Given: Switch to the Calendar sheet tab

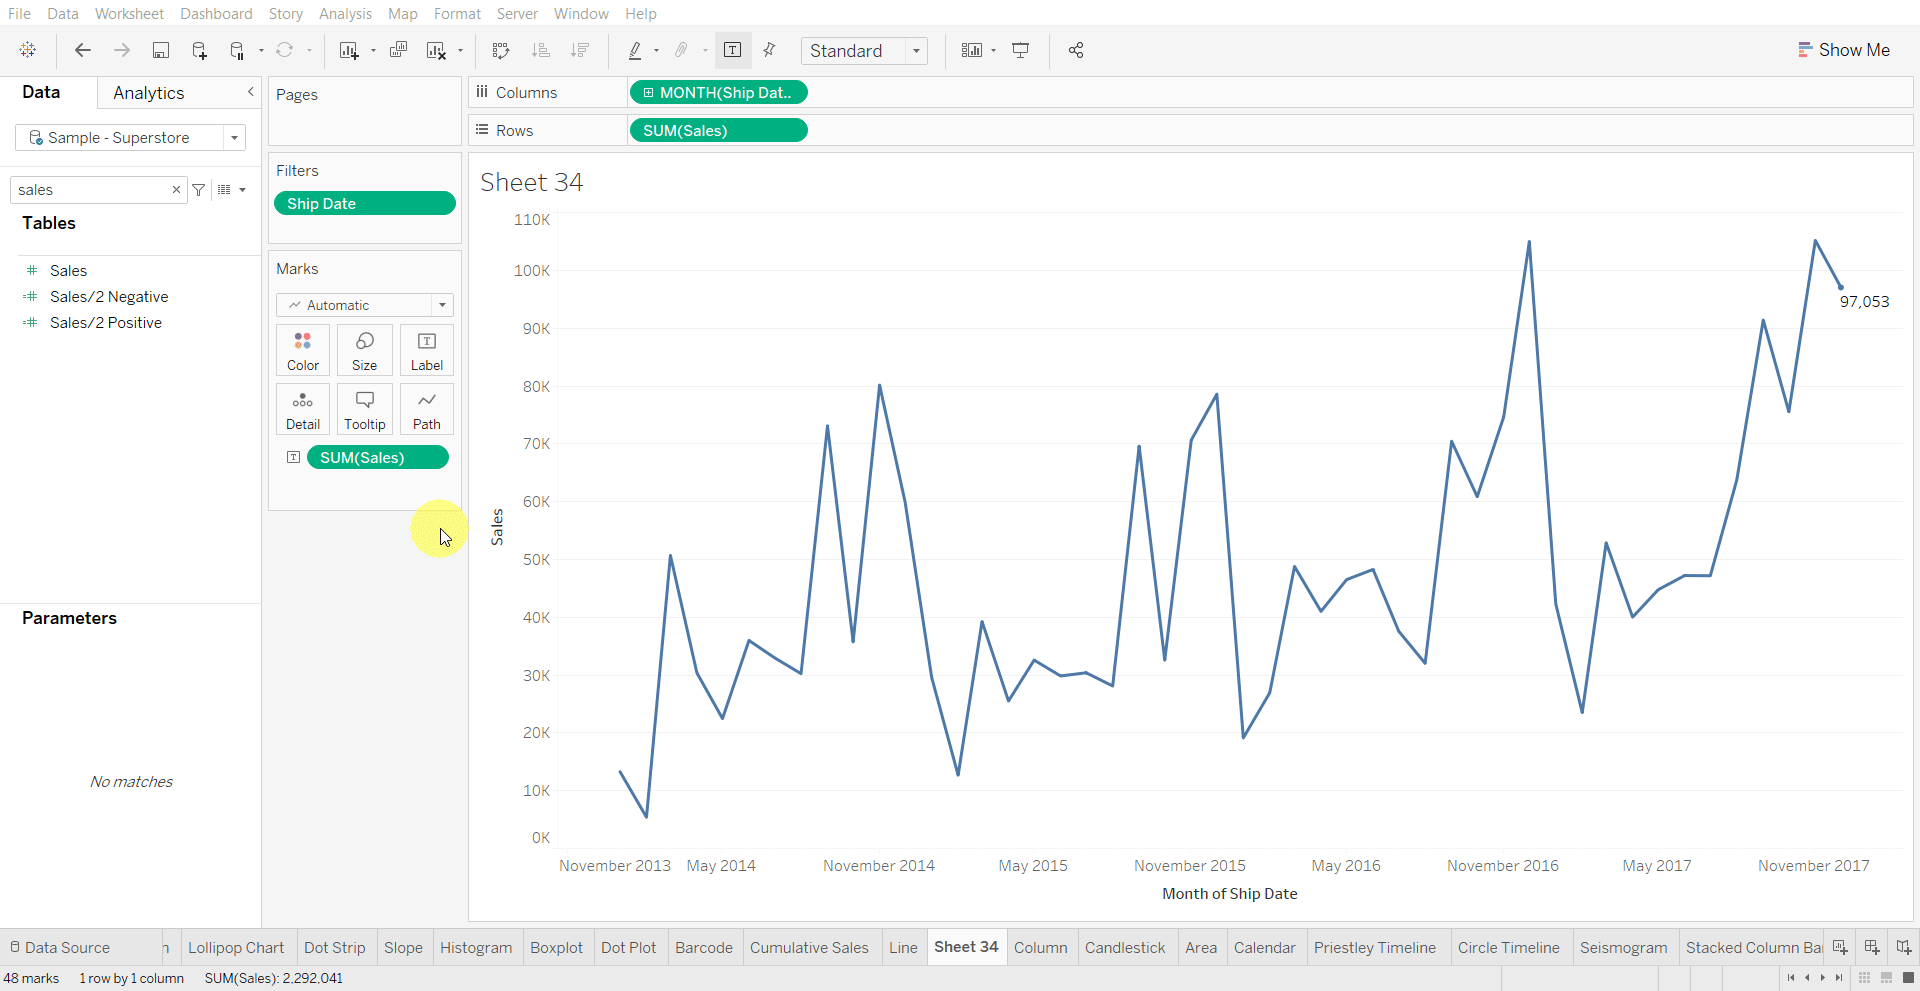Looking at the screenshot, I should [x=1264, y=948].
